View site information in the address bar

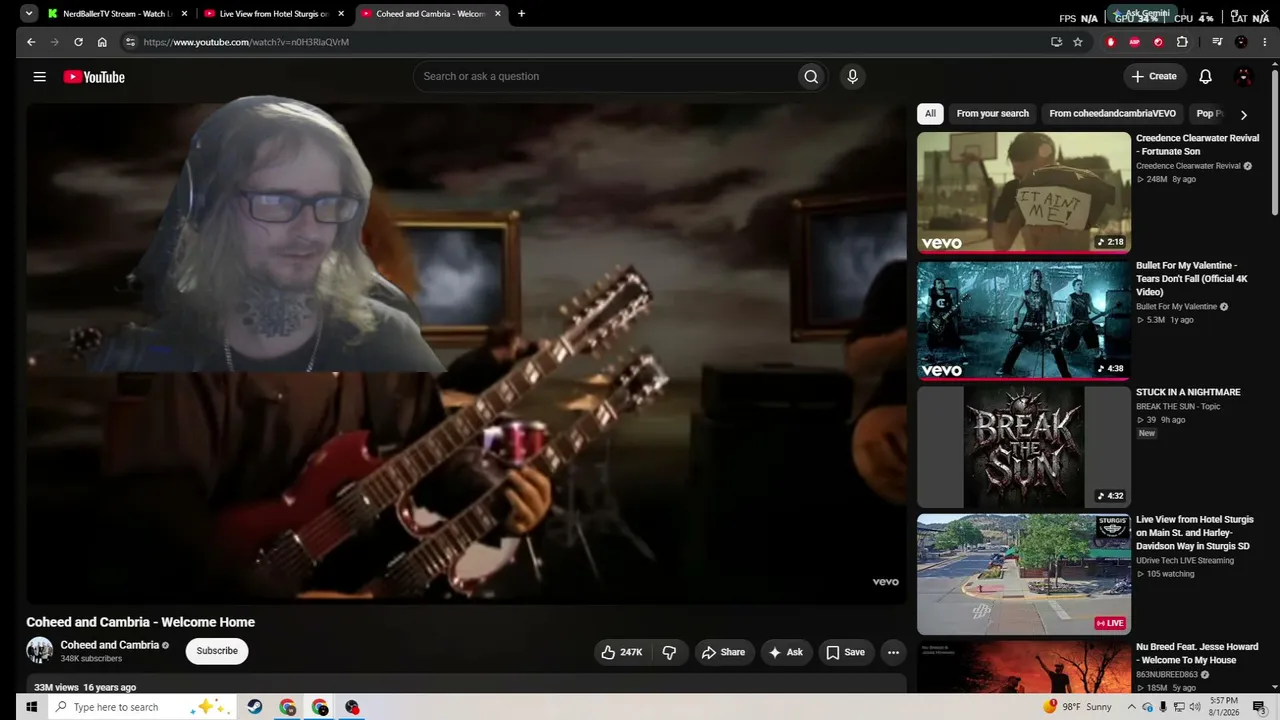coord(129,42)
